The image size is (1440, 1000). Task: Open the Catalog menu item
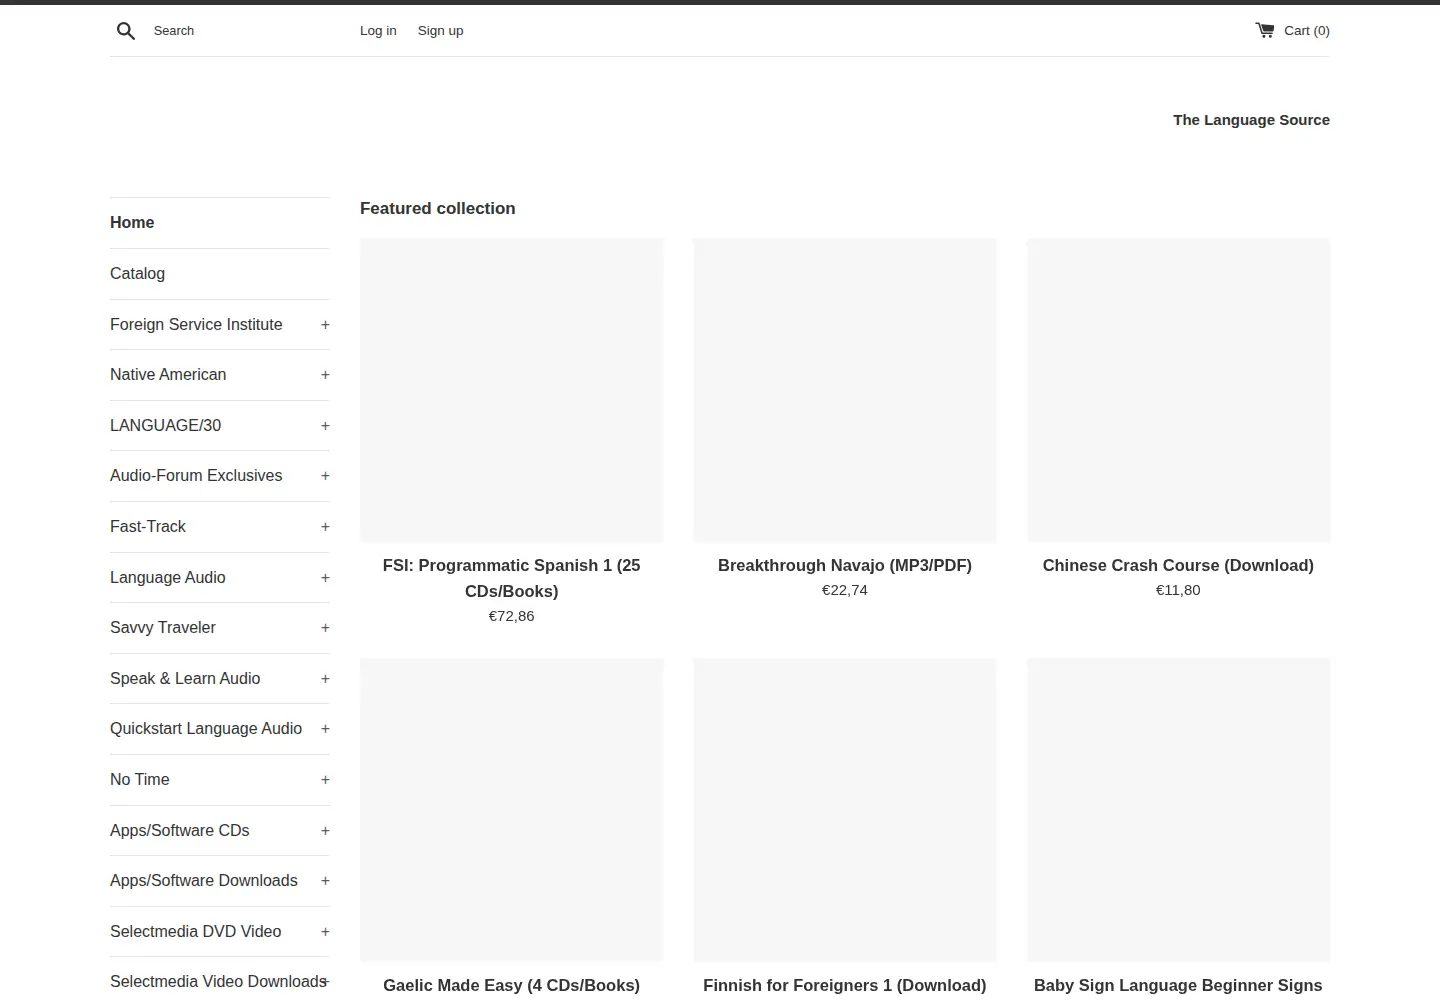137,274
